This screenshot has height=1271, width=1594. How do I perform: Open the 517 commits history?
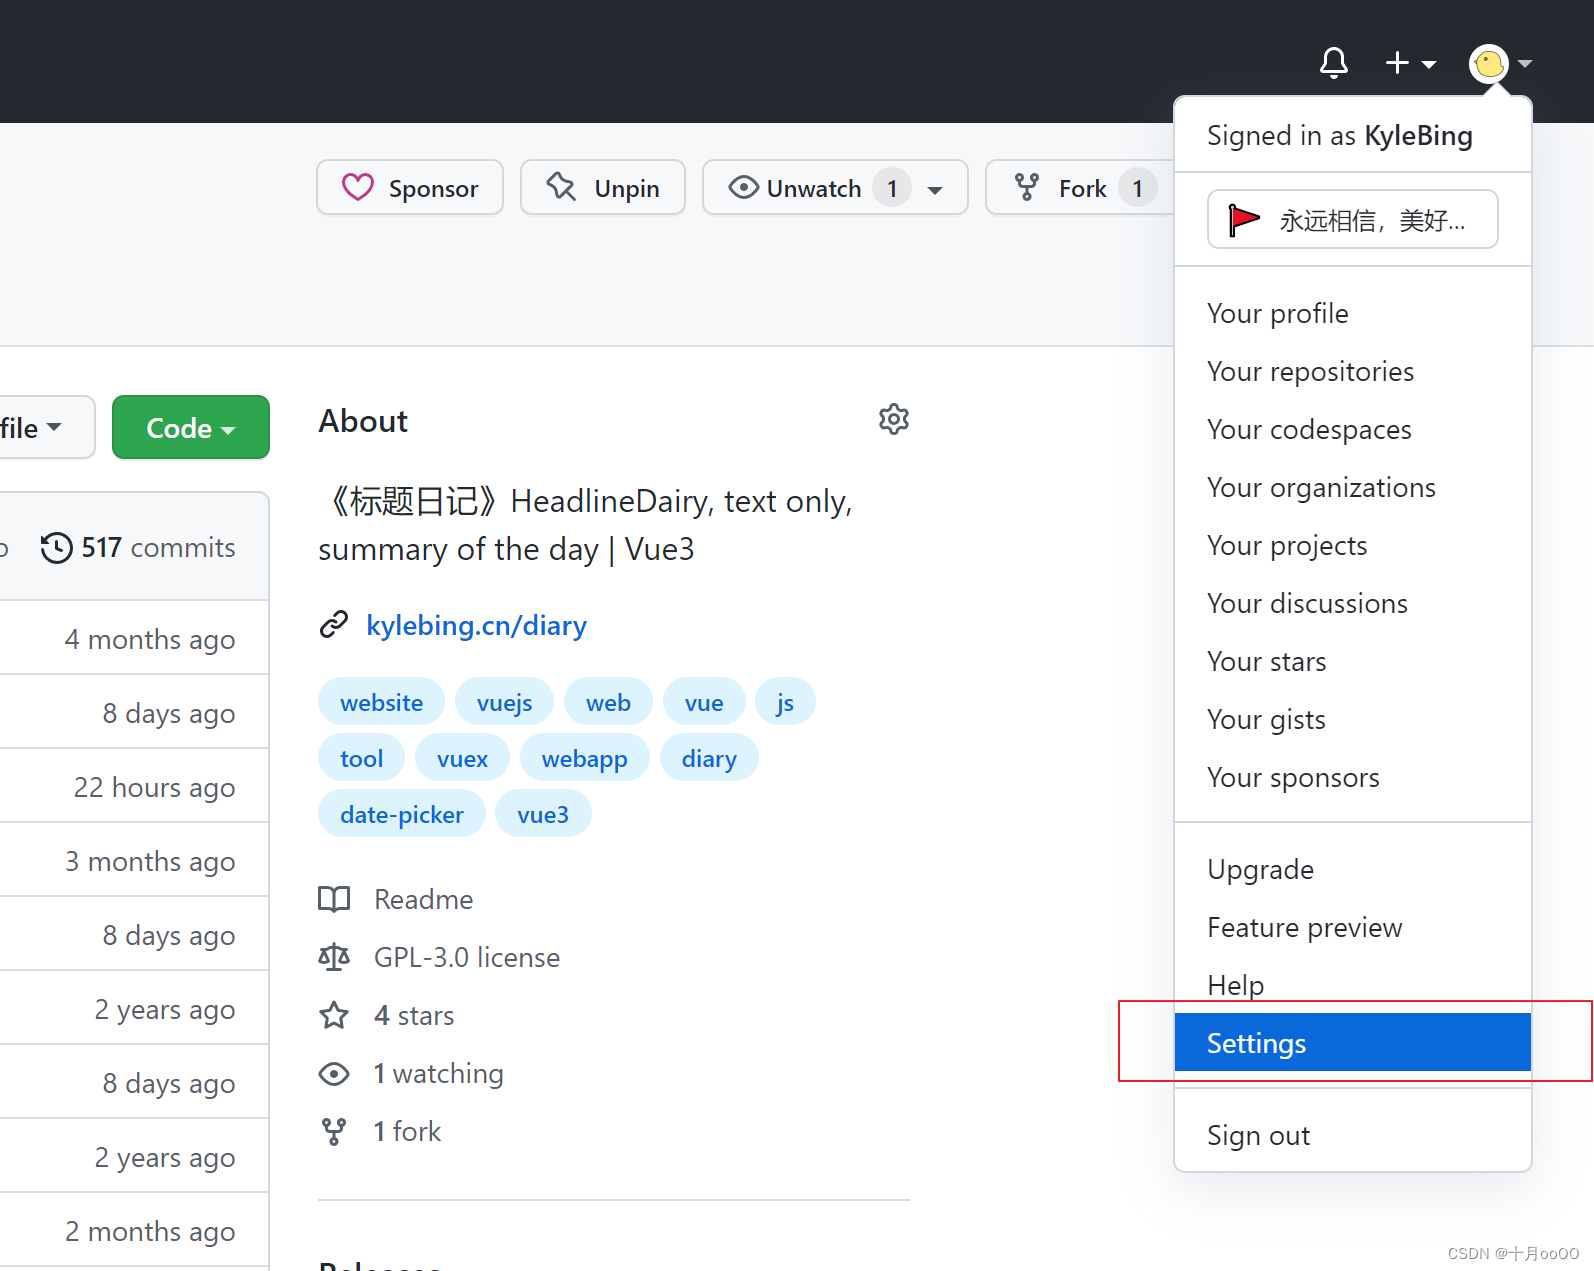[138, 547]
